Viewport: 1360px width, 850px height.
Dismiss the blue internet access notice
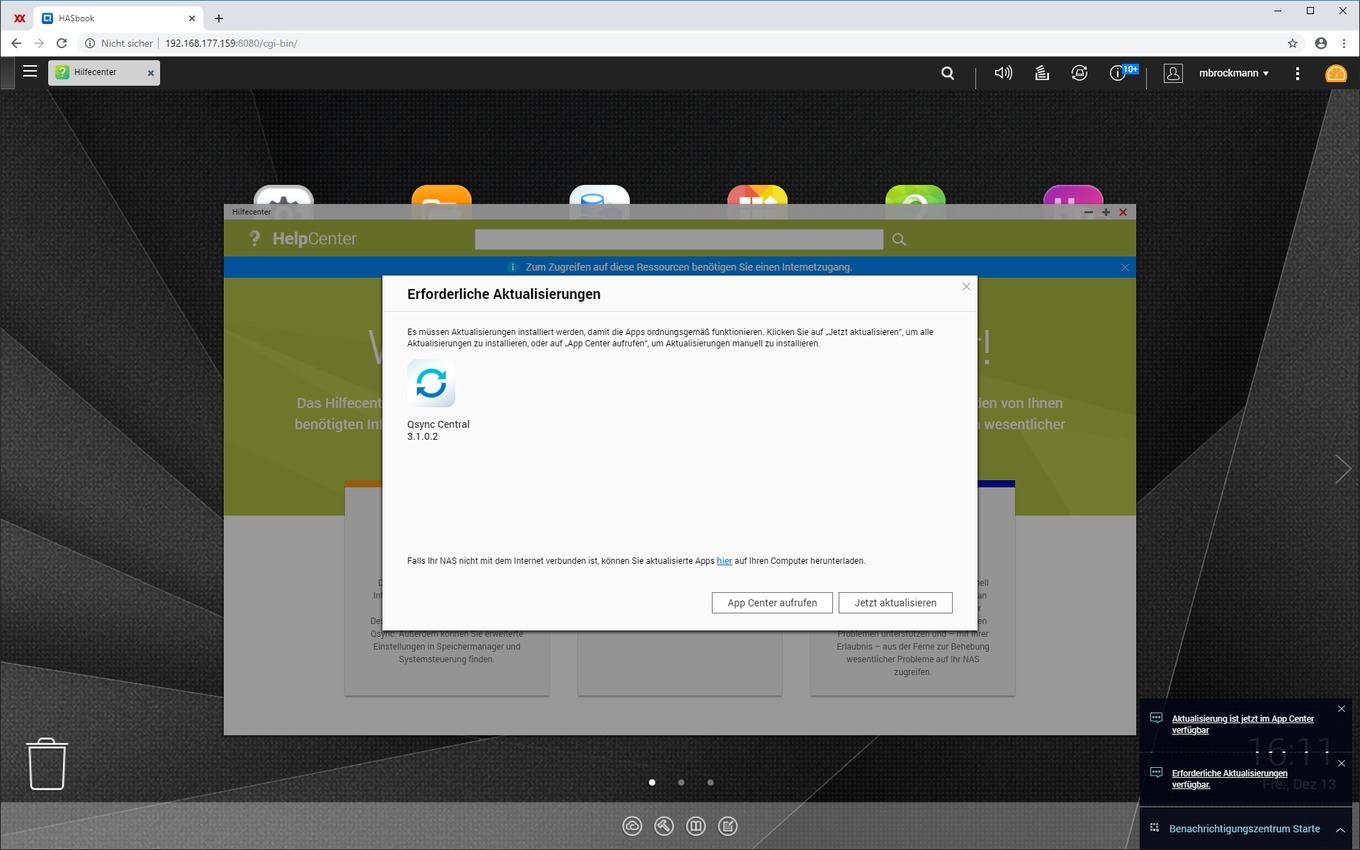1125,267
